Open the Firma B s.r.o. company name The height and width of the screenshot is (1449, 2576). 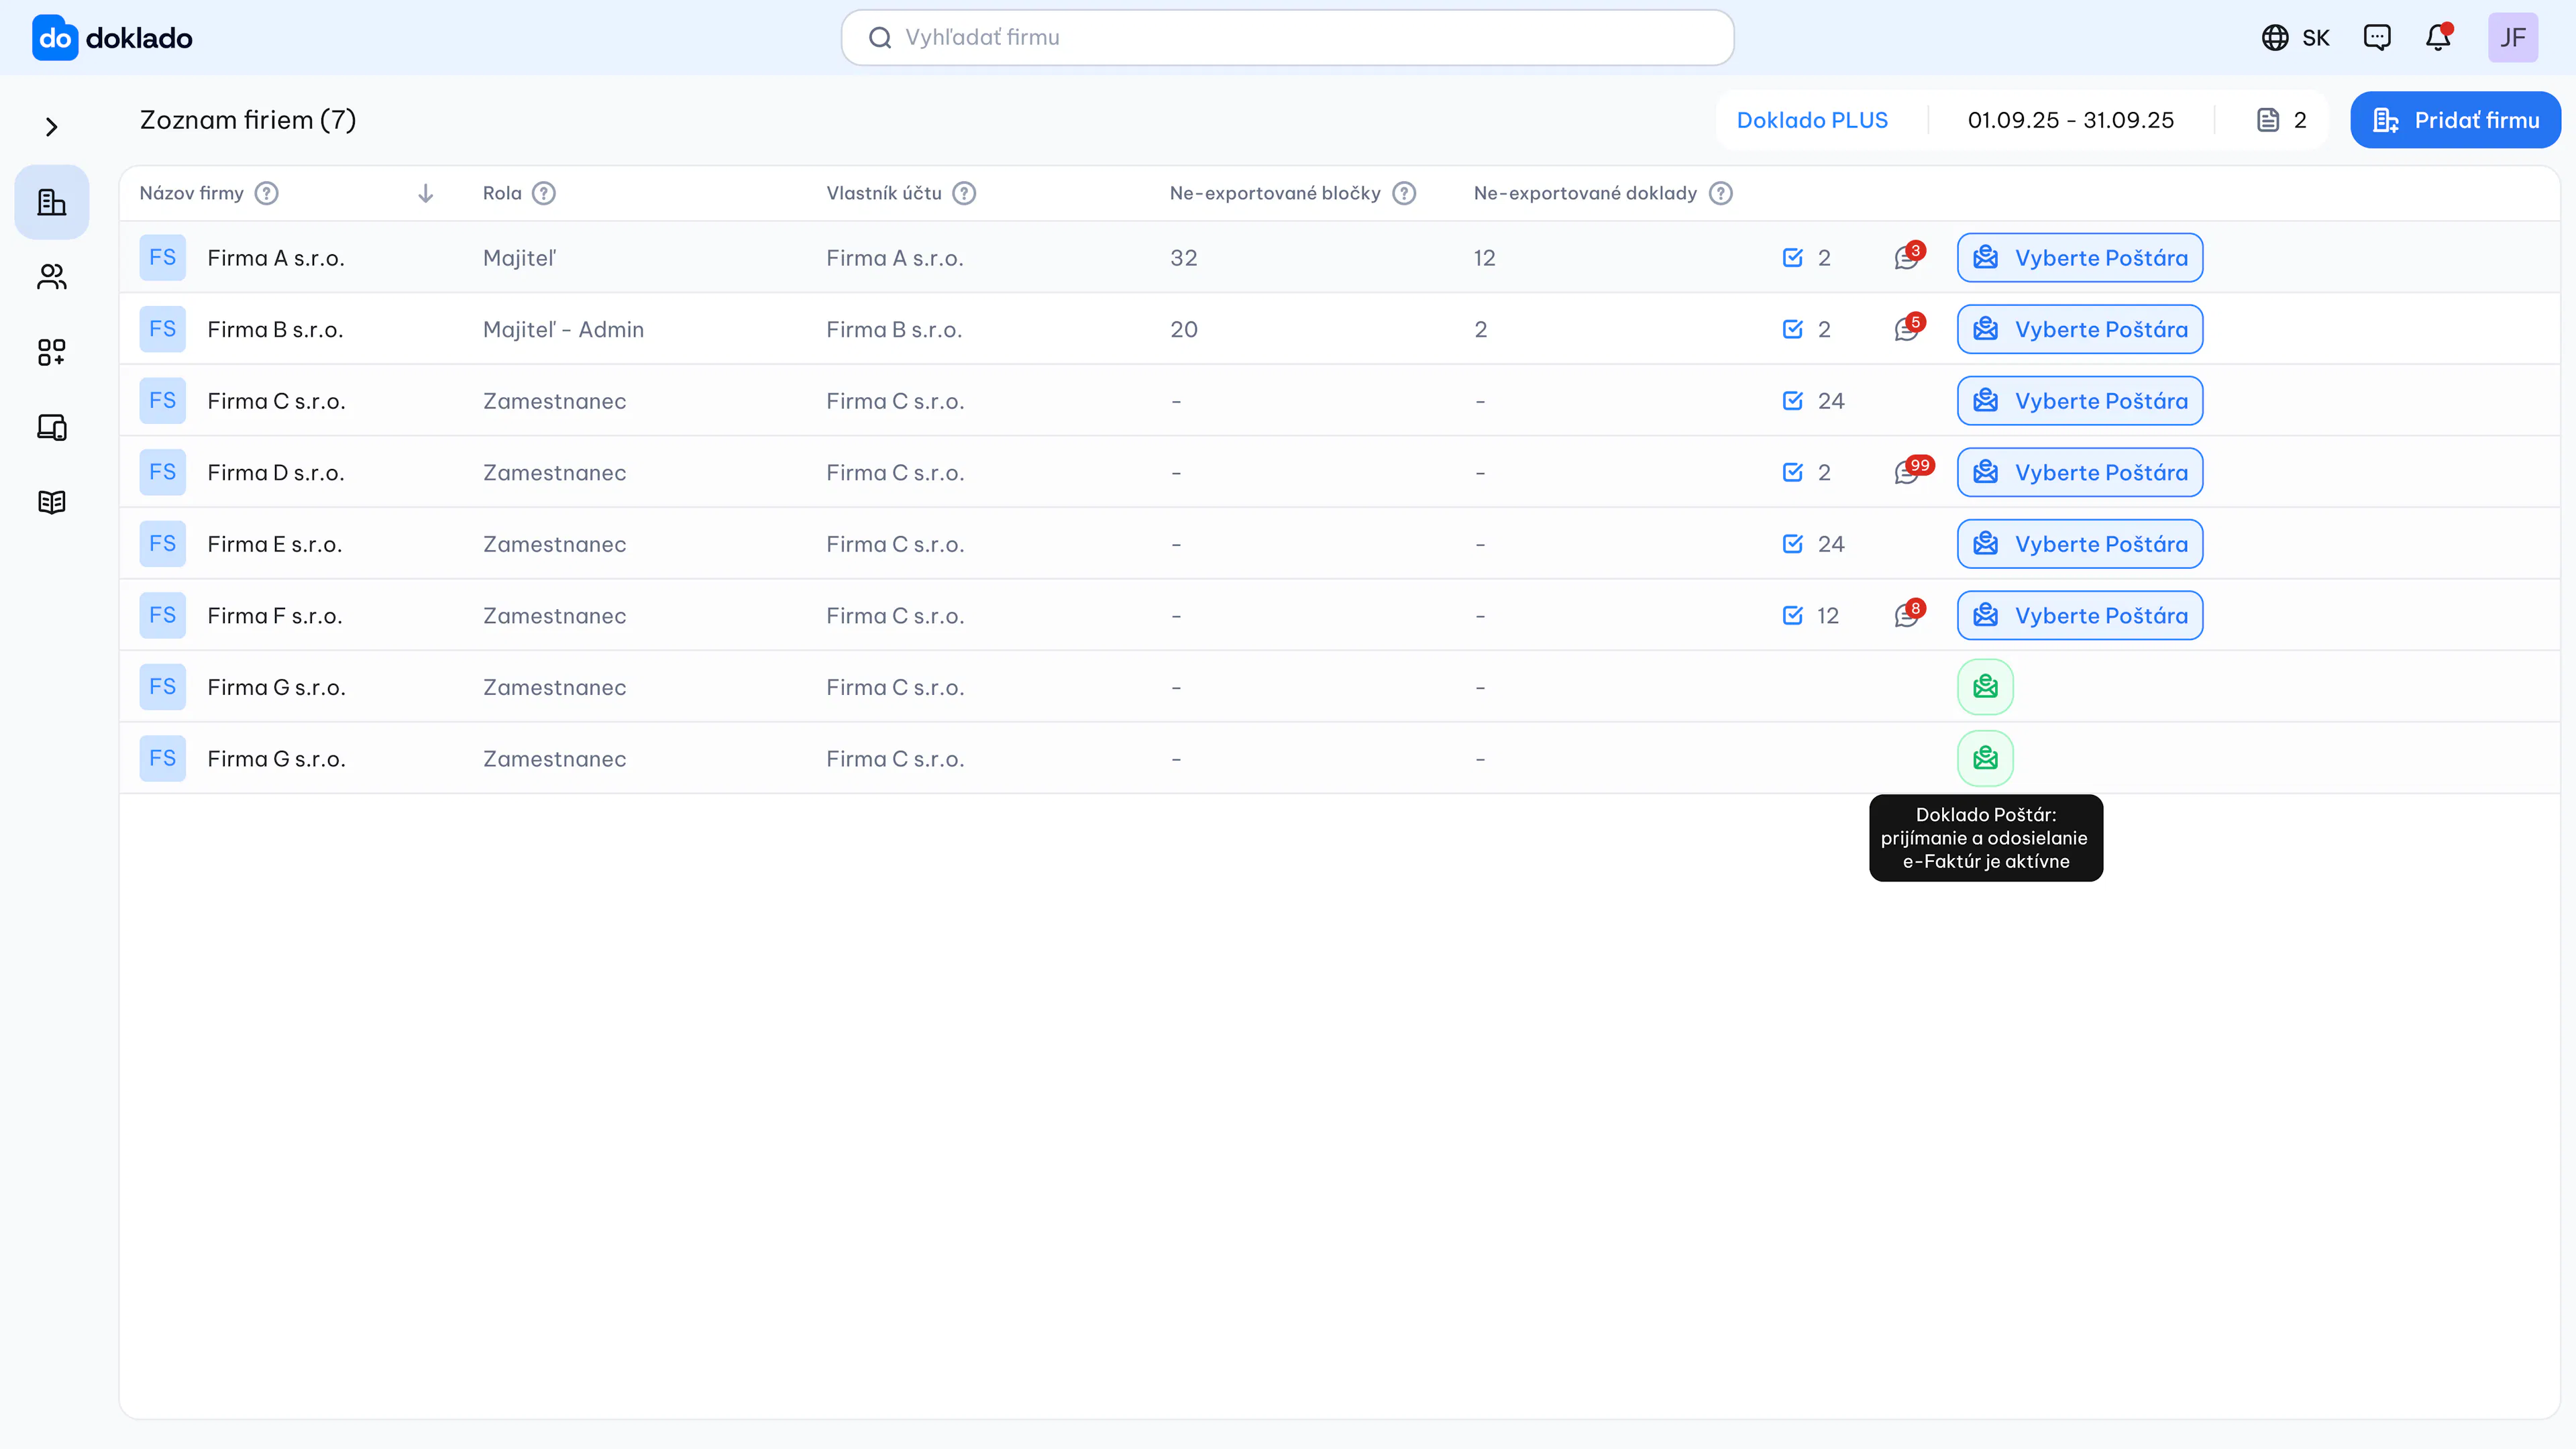pyautogui.click(x=275, y=329)
